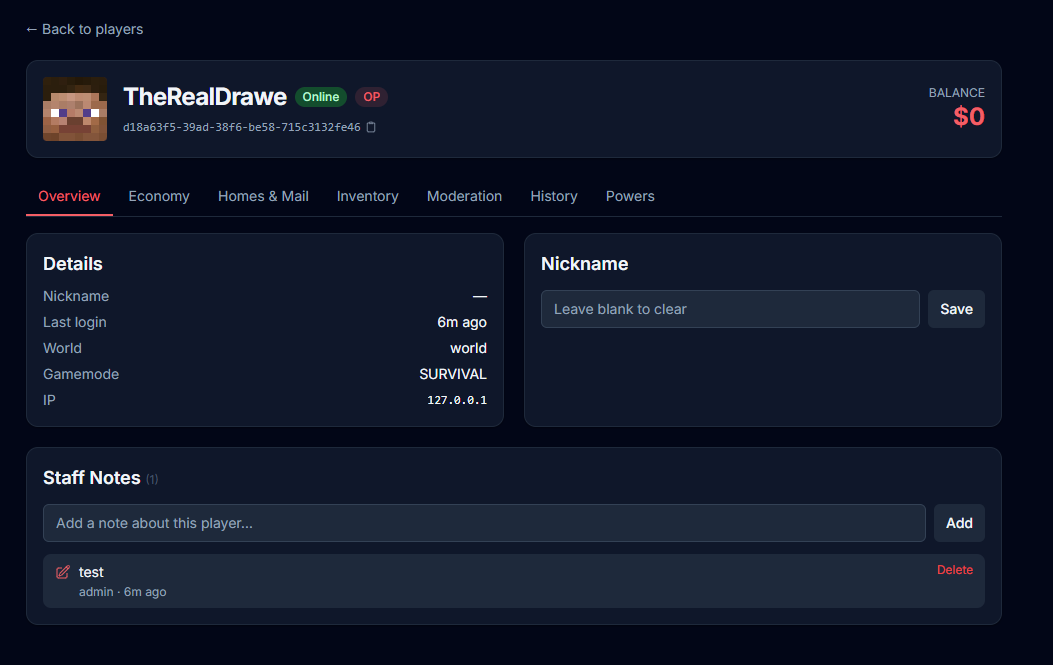Switch to the Inventory tab
This screenshot has height=665, width=1053.
[367, 196]
